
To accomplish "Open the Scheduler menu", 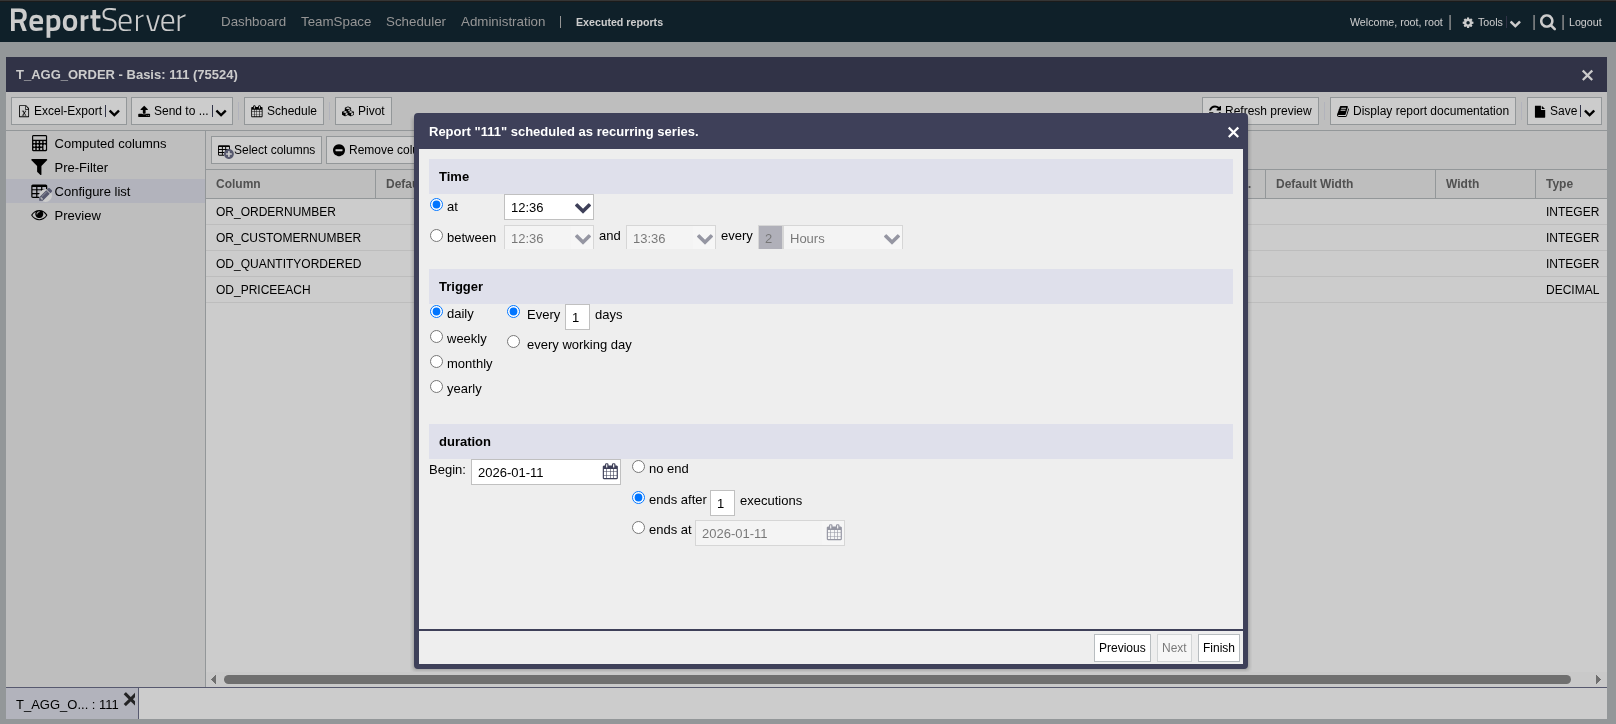I will [x=416, y=22].
